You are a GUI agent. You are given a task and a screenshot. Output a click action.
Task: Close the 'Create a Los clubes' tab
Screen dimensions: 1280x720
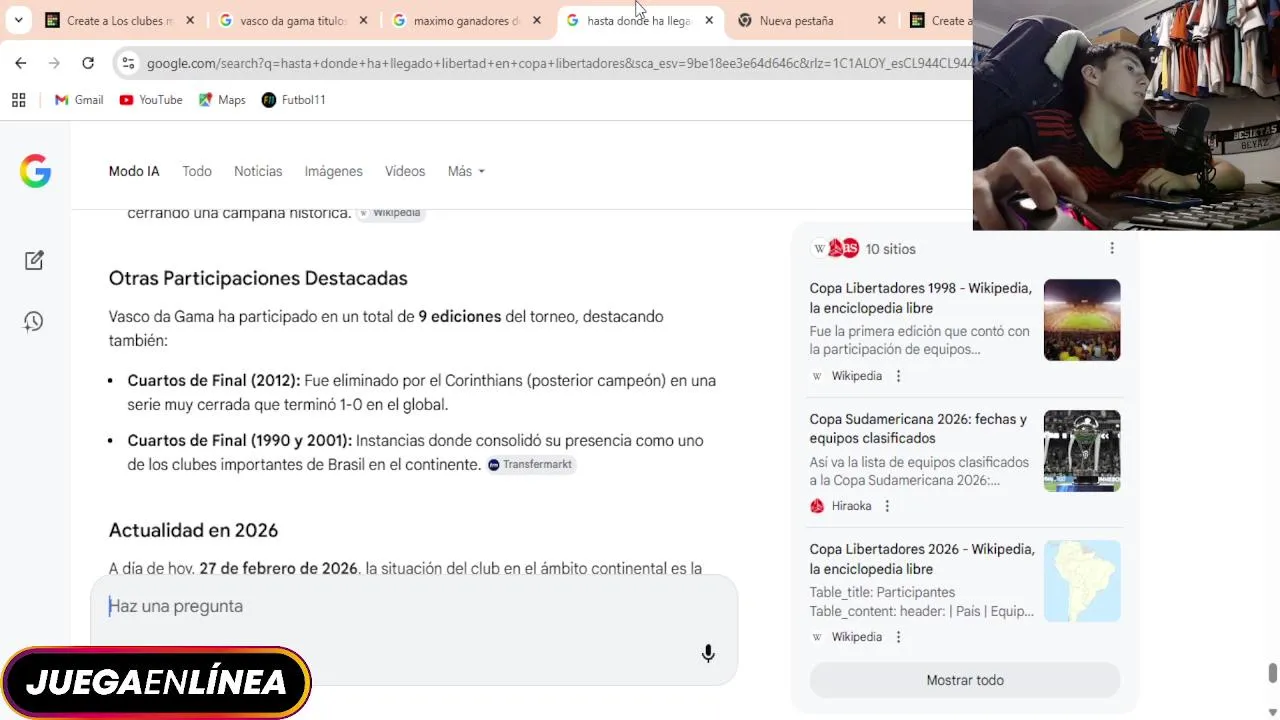(x=190, y=20)
